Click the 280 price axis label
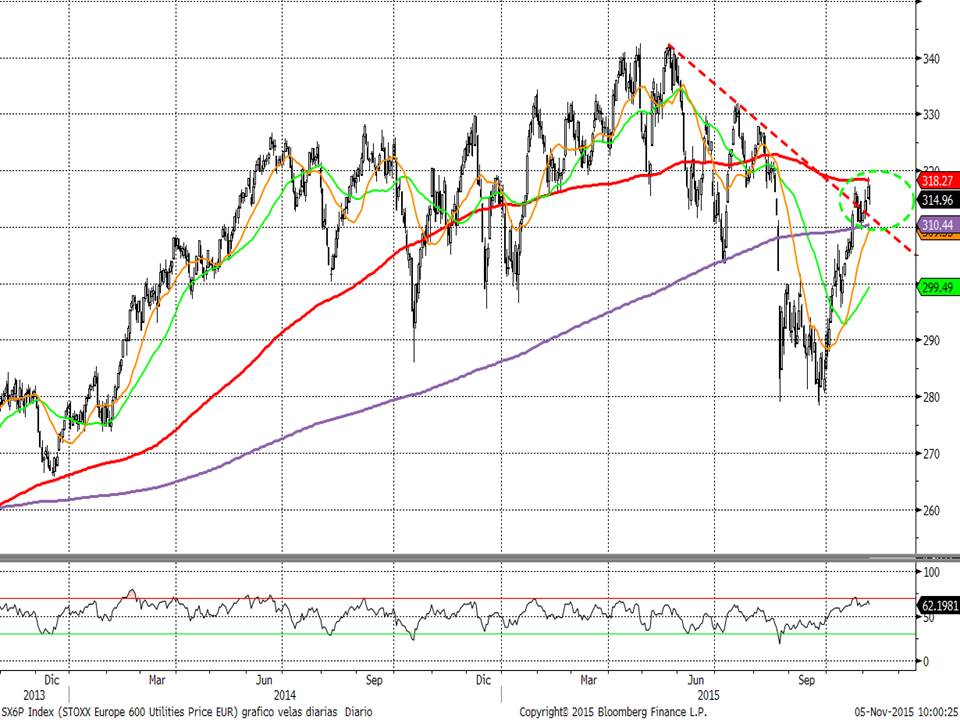The image size is (960, 720). point(931,397)
